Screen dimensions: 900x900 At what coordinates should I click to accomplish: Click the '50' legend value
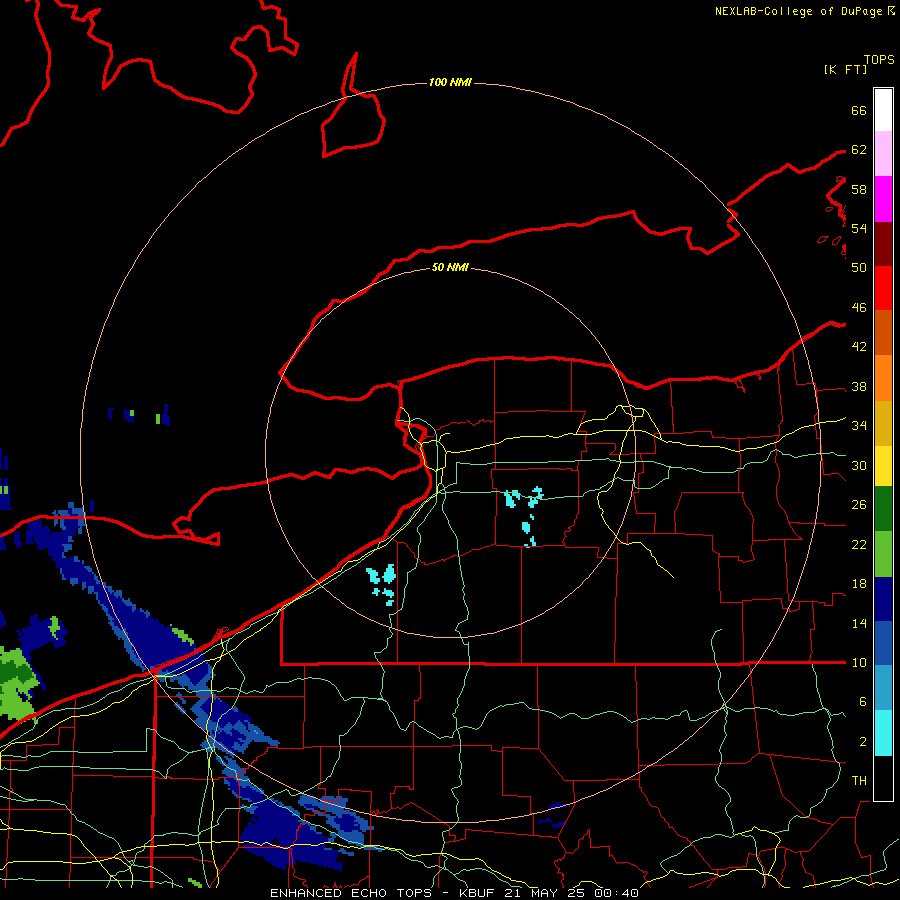[x=859, y=267]
